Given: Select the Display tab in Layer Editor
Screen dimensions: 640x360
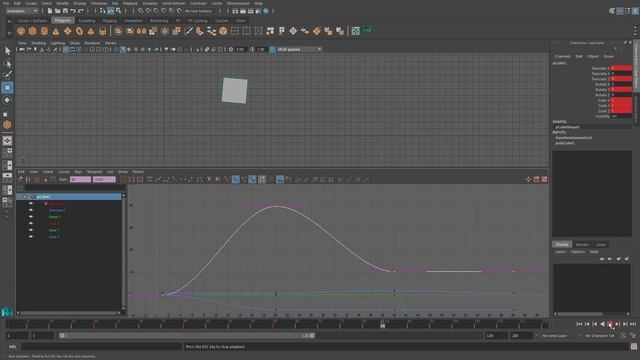Looking at the screenshot, I should (x=562, y=244).
